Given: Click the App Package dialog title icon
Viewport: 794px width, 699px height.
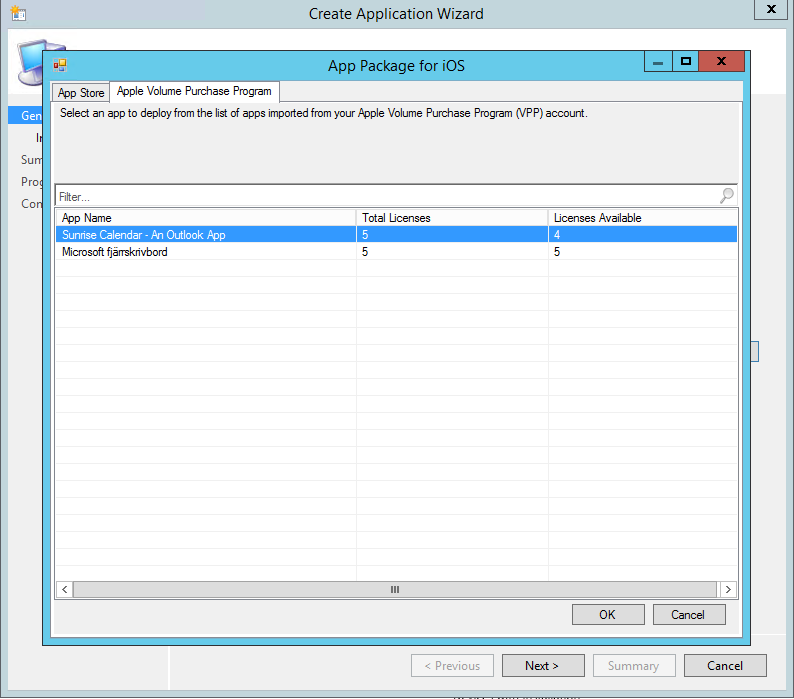Looking at the screenshot, I should 60,66.
